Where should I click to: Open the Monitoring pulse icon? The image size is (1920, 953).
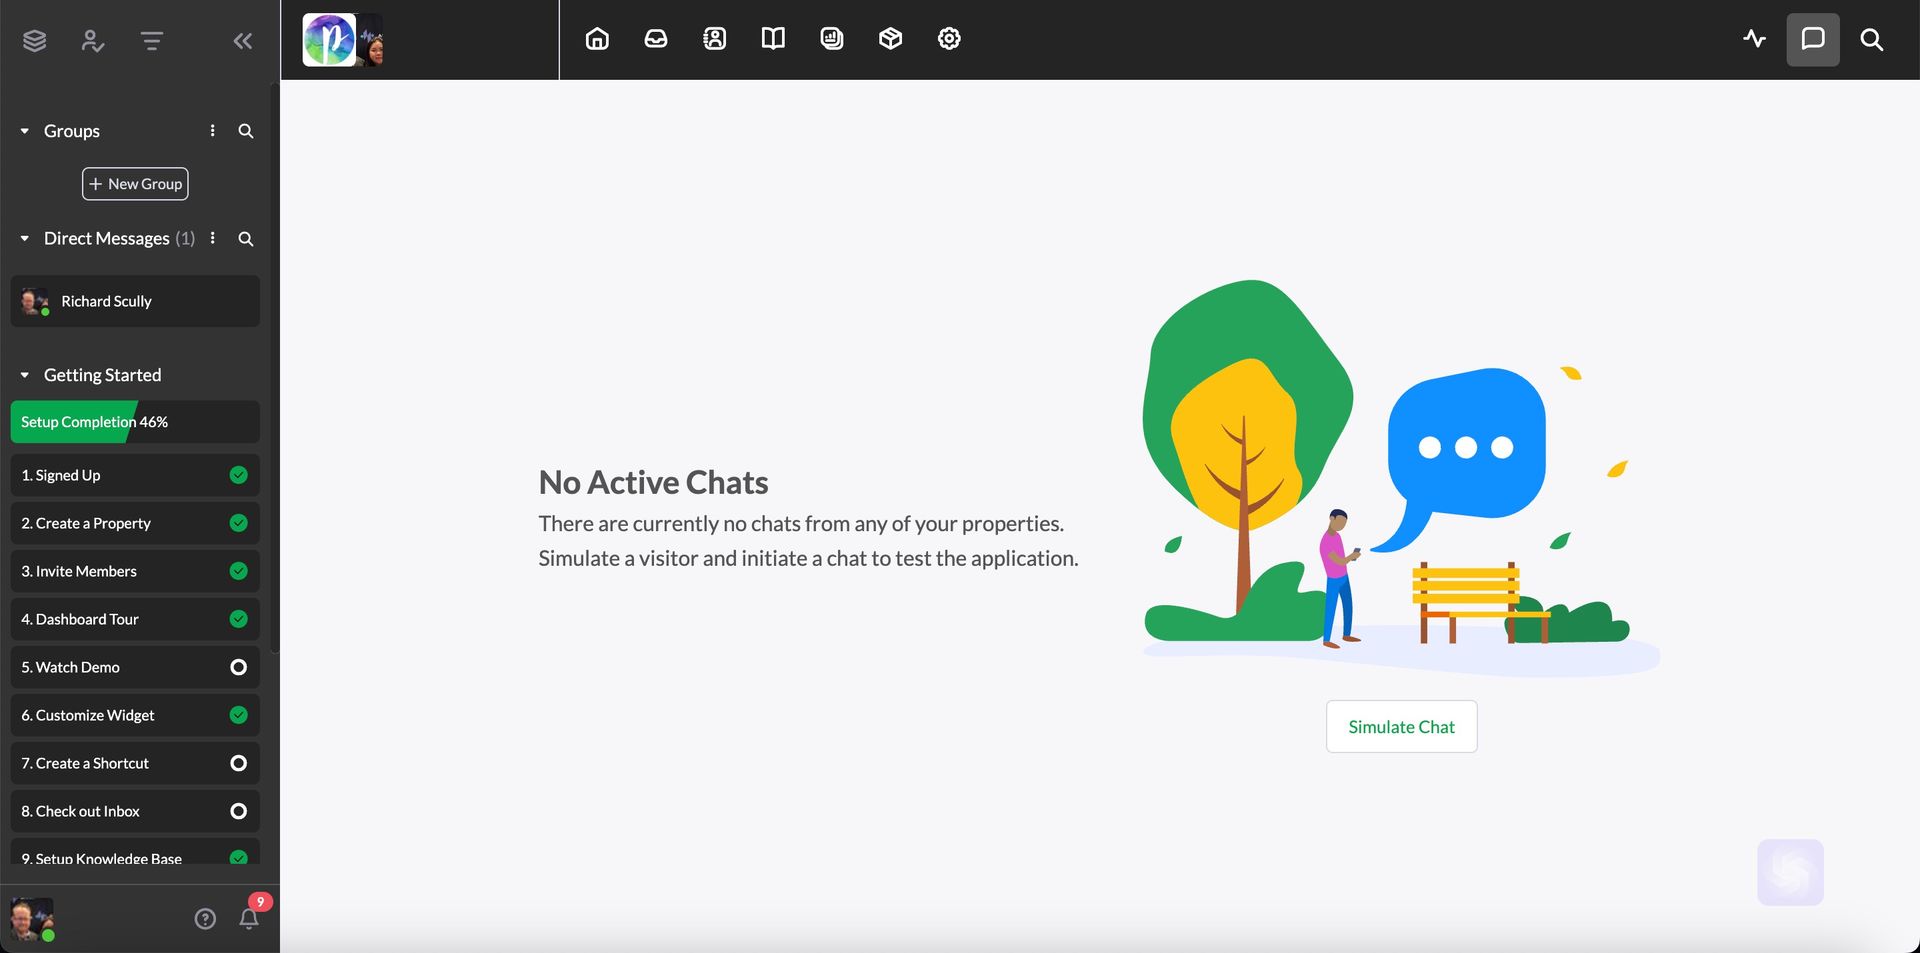pyautogui.click(x=1755, y=39)
